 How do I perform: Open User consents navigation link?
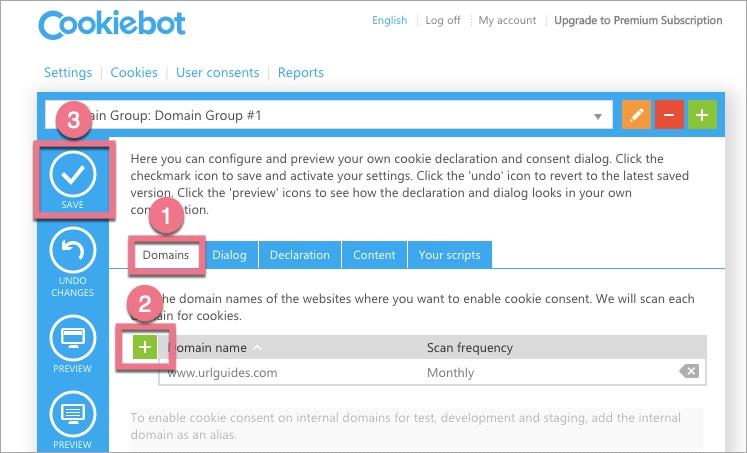click(x=217, y=72)
